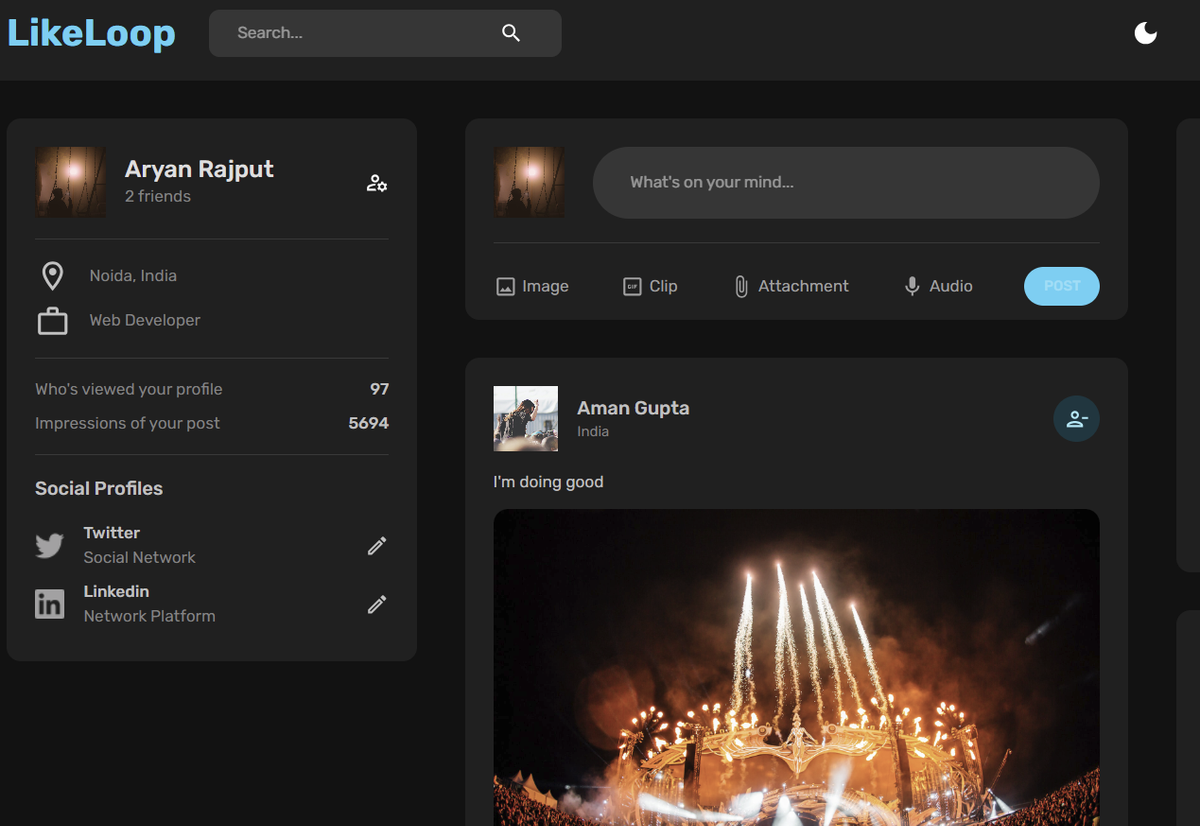
Task: Click the "Network Platform" text
Action: [x=150, y=616]
